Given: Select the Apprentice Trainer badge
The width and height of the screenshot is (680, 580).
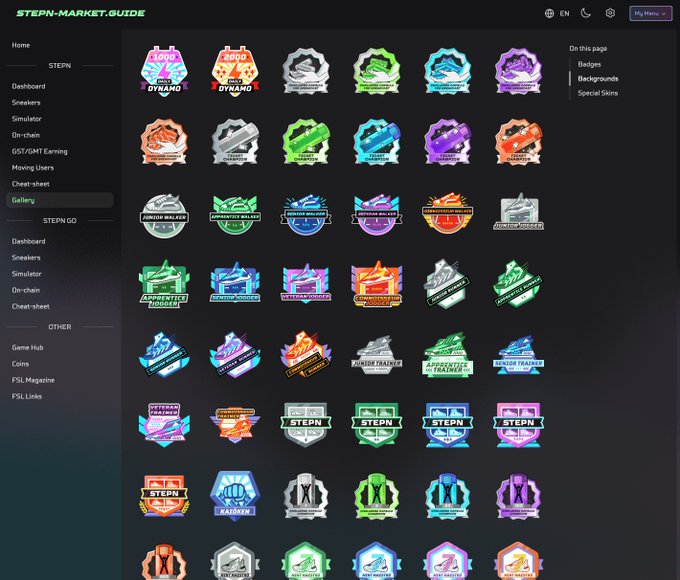Looking at the screenshot, I should 448,355.
